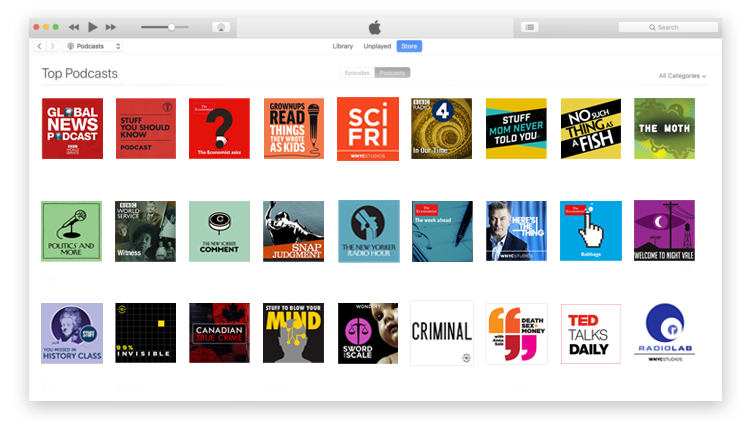Screen dimensions: 750x439
Task: Open the Radiolab podcast artwork
Action: 665,333
